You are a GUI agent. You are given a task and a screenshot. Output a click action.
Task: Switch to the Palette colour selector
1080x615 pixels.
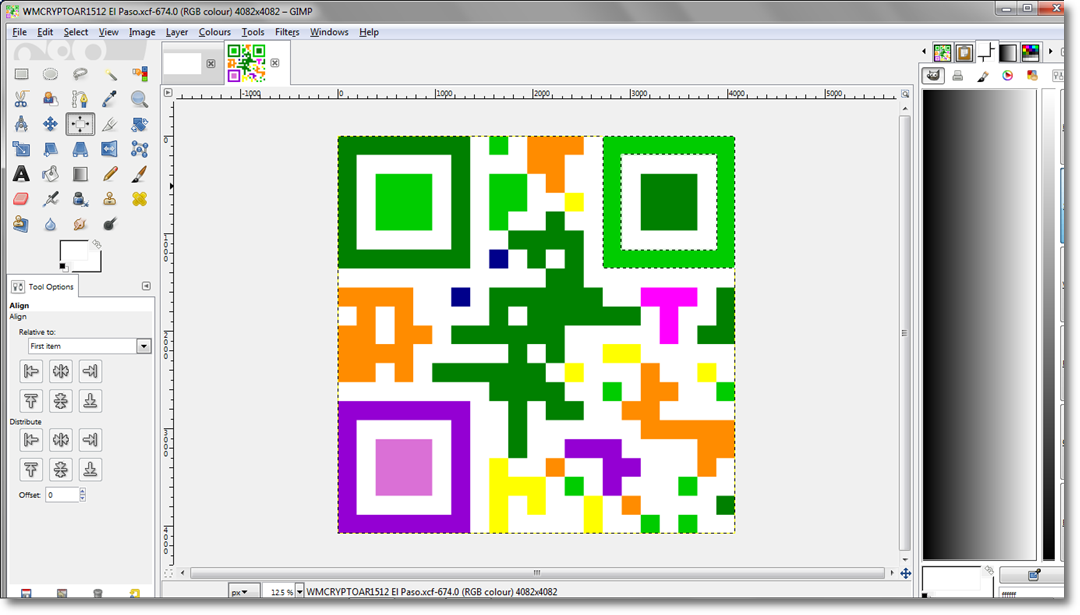(1032, 76)
